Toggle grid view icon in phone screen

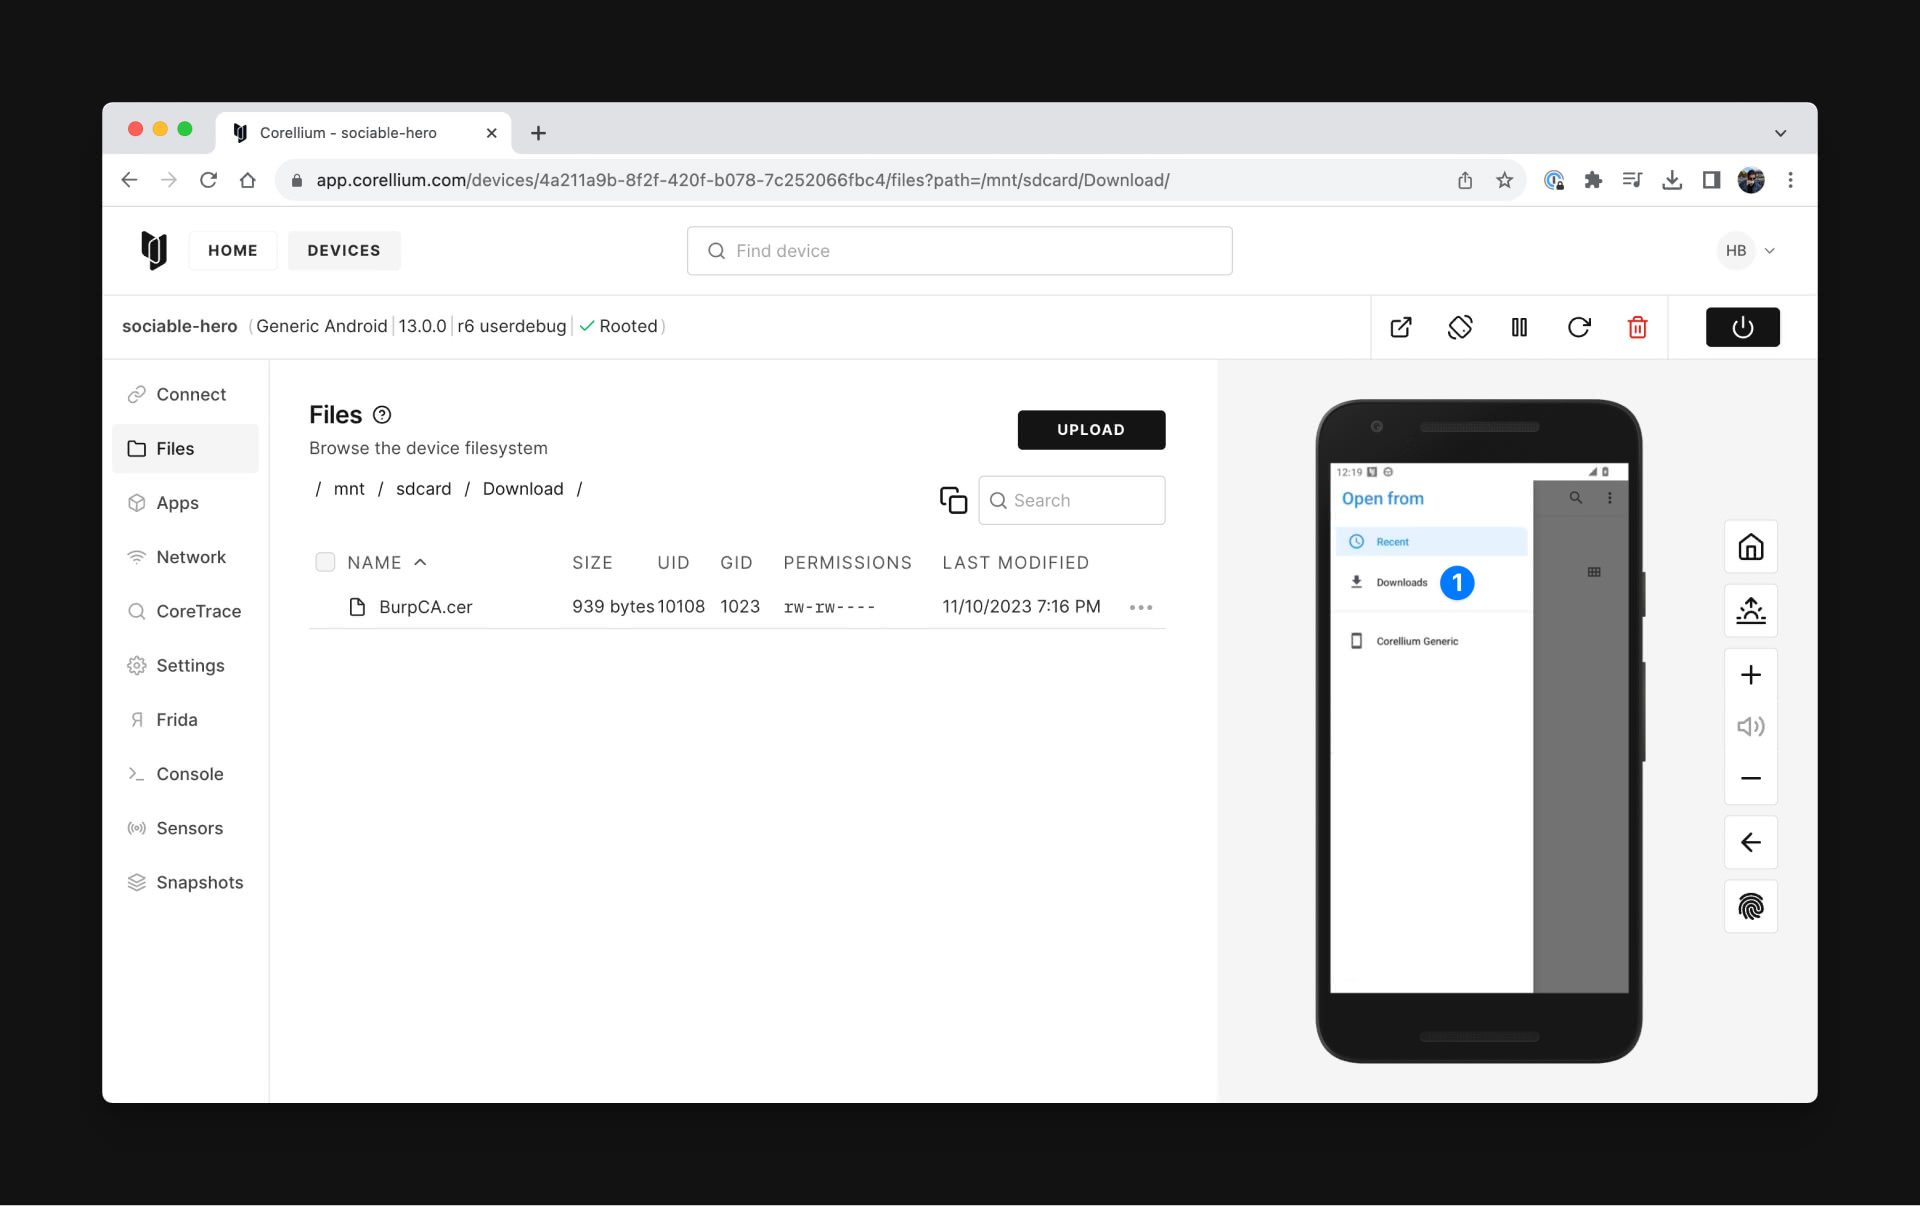1594,572
